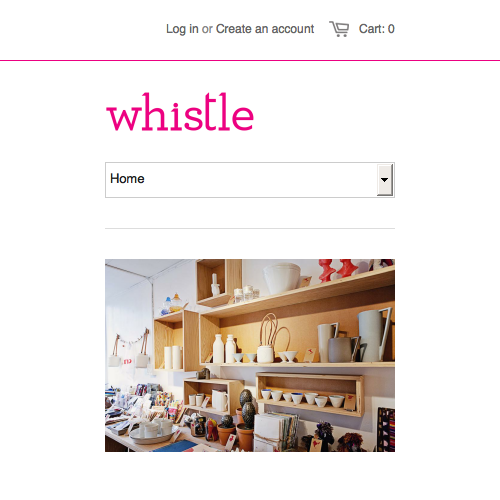Click the white milk bottles on the shelf

(x=224, y=349)
